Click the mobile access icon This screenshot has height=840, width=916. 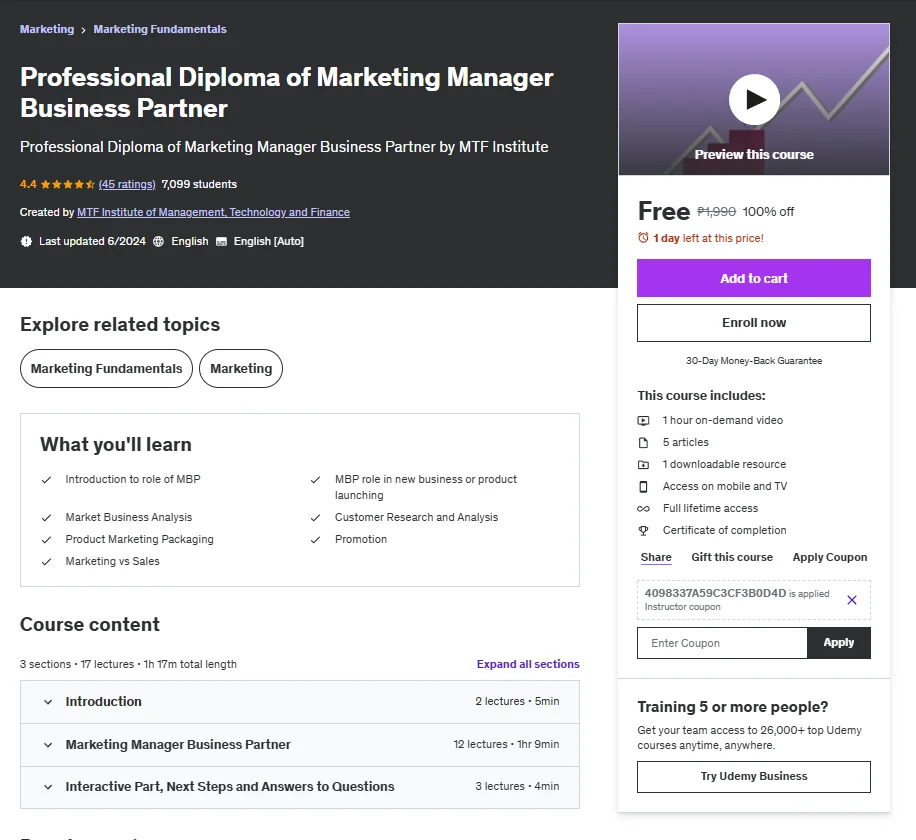coord(643,487)
